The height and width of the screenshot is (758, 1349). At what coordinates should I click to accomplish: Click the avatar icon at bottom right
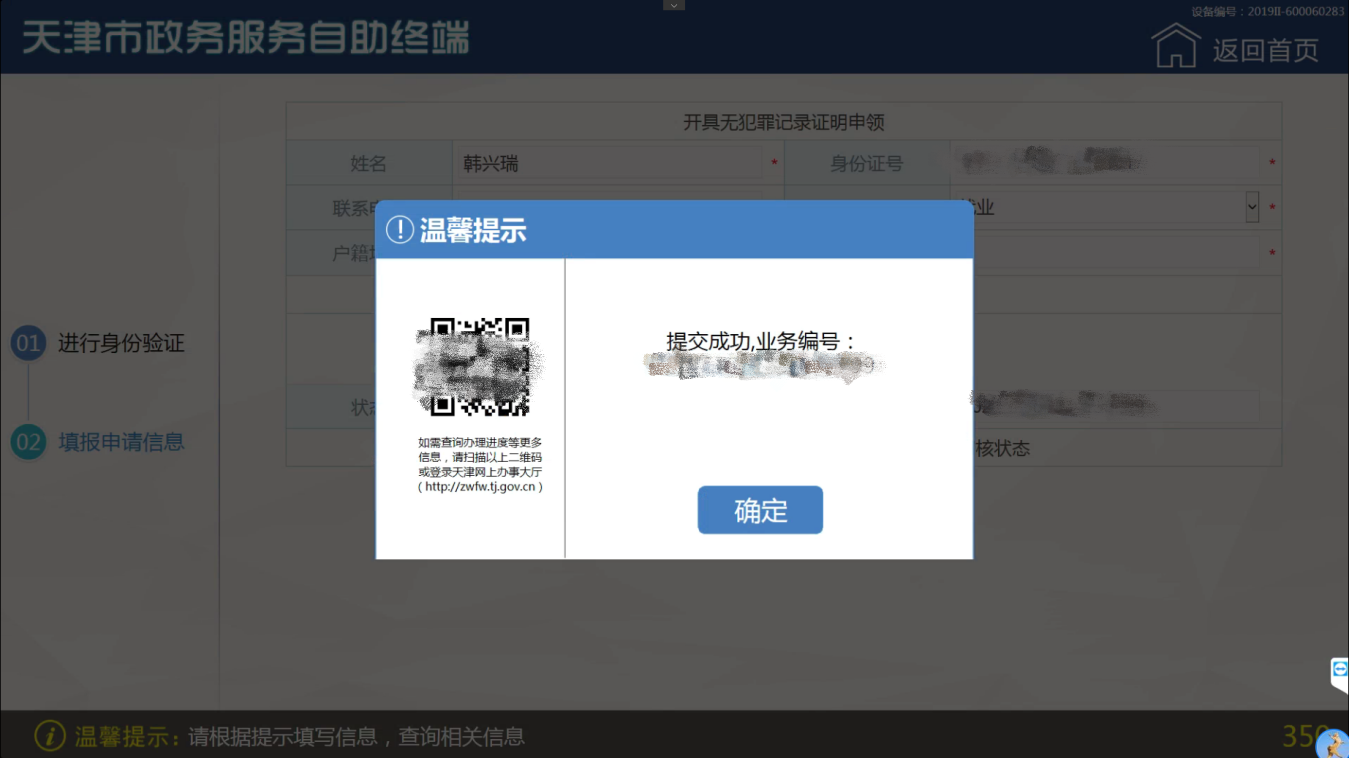[x=1333, y=743]
